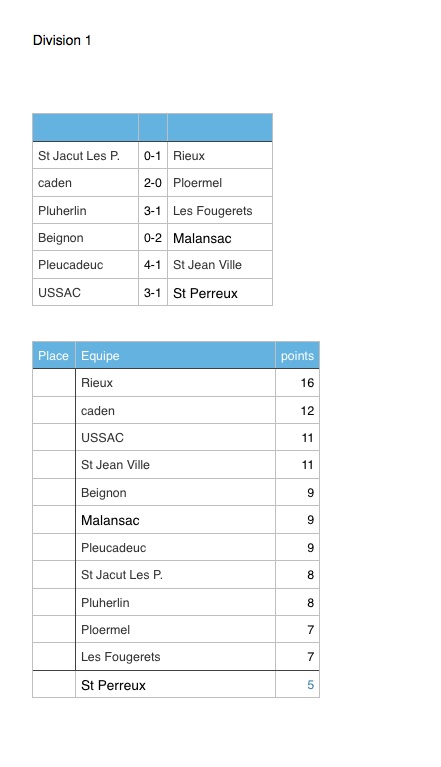
Task: Select the 4-1 score for Pleucadeuc
Action: (153, 265)
